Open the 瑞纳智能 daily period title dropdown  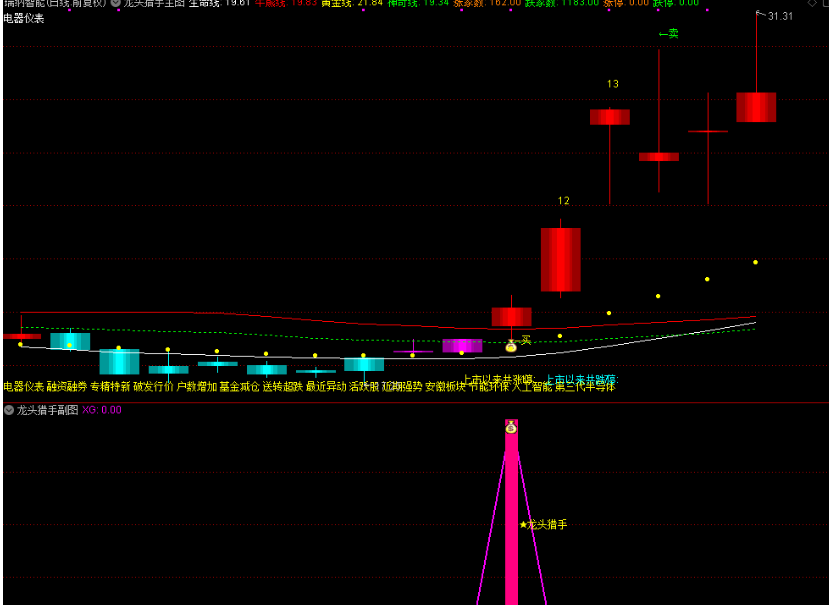[x=54, y=3]
